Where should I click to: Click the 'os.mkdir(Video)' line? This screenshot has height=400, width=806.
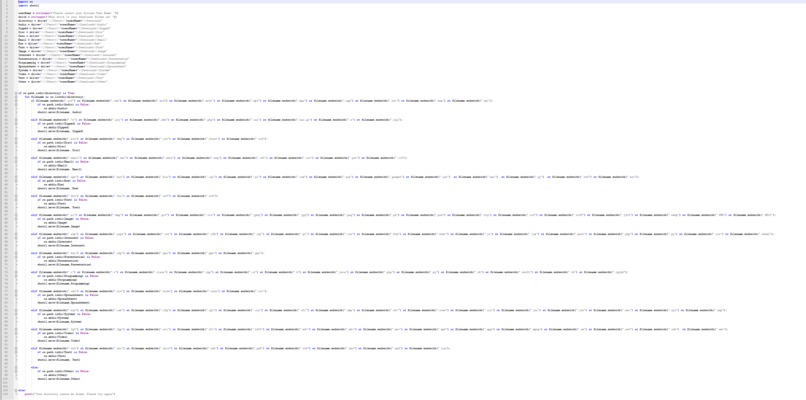point(56,337)
